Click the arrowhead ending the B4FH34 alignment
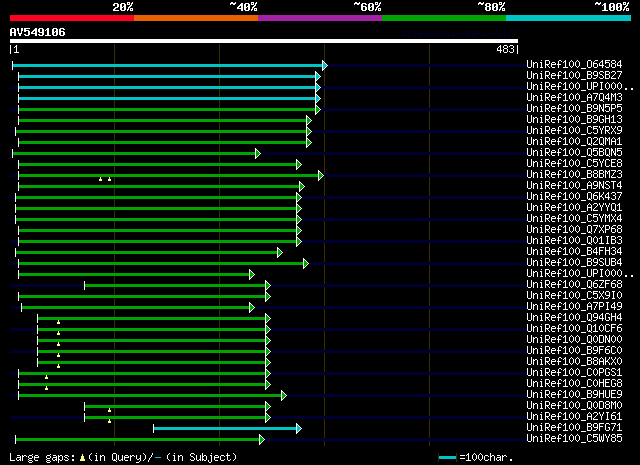The image size is (640, 465). (x=280, y=252)
